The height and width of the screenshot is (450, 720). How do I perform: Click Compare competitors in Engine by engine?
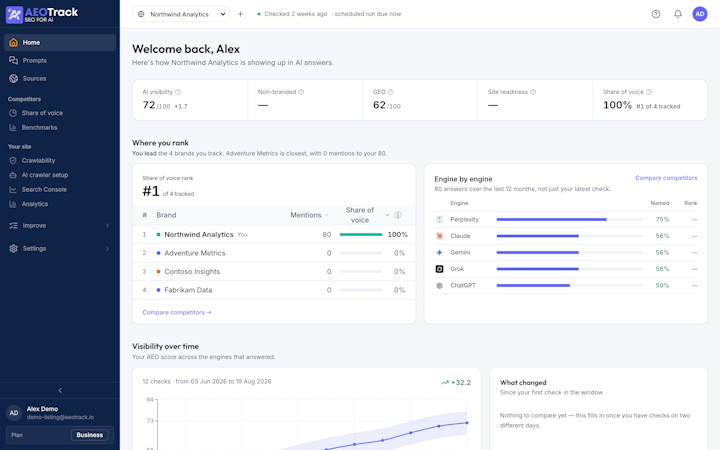666,178
